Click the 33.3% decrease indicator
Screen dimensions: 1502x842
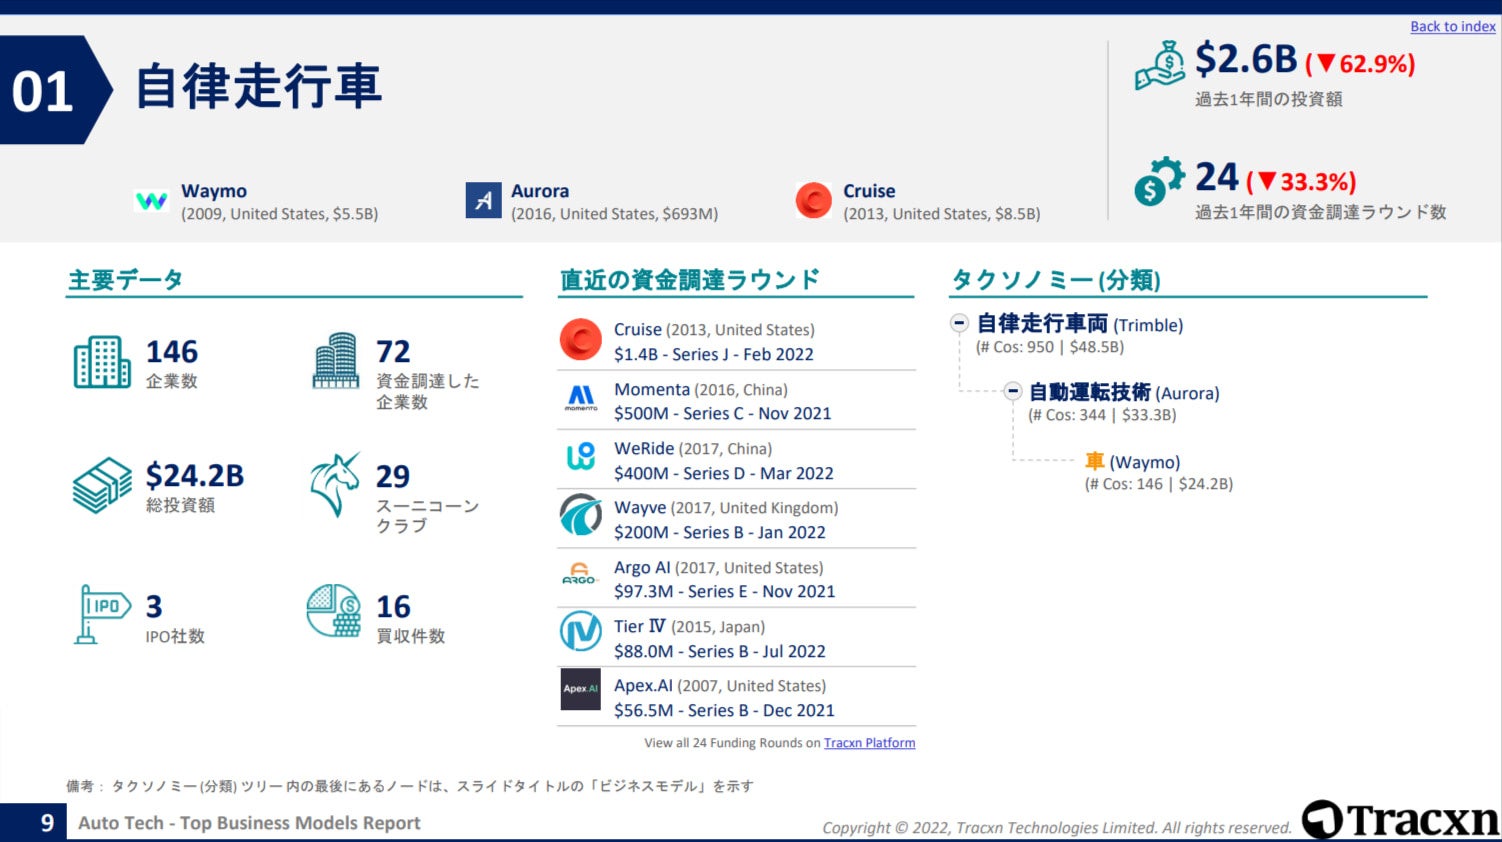pyautogui.click(x=1301, y=182)
